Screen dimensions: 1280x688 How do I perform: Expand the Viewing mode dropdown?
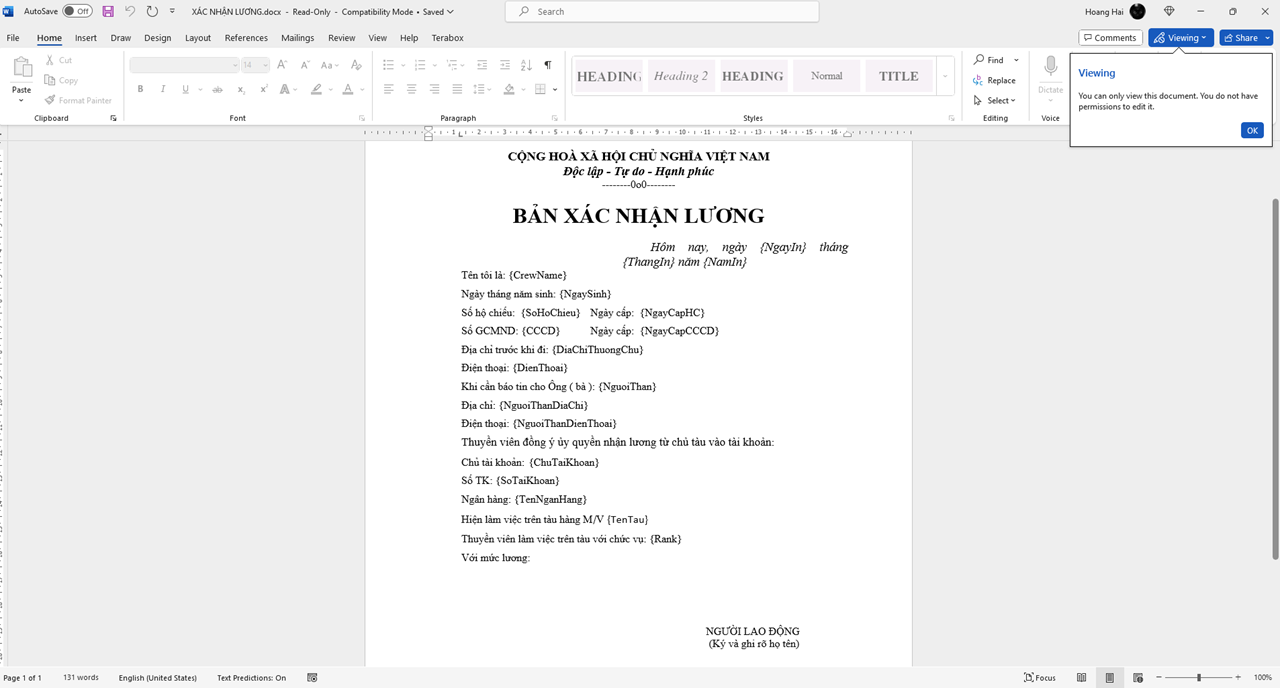[1181, 38]
